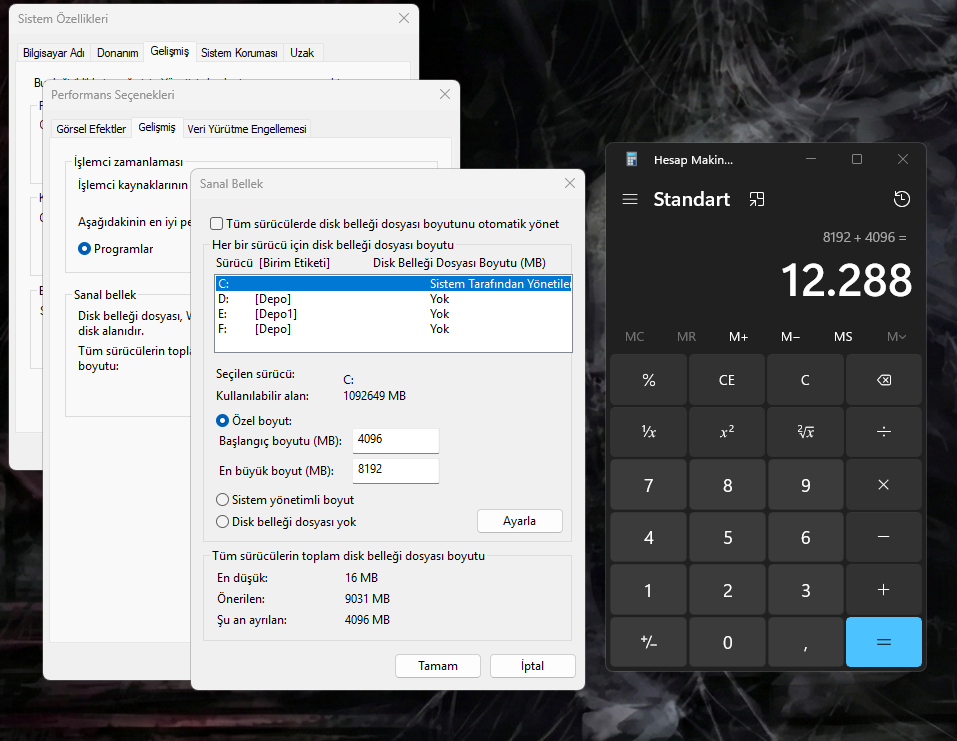957x741 pixels.
Task: Open Donanım tab in Sistem Özellikleri
Action: (117, 53)
